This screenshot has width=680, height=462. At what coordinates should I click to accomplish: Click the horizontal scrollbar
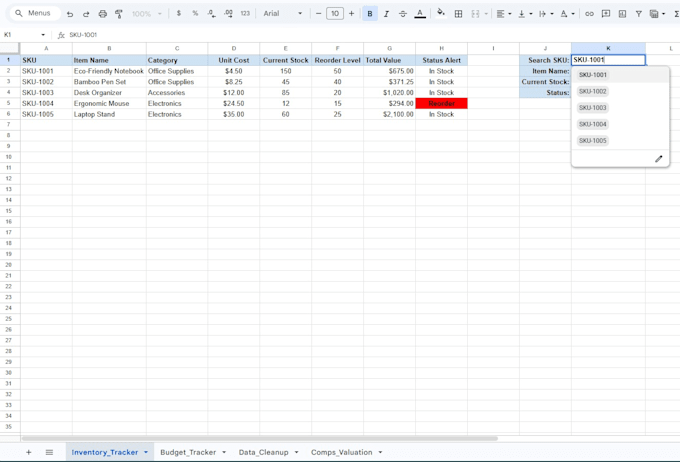(x=259, y=439)
